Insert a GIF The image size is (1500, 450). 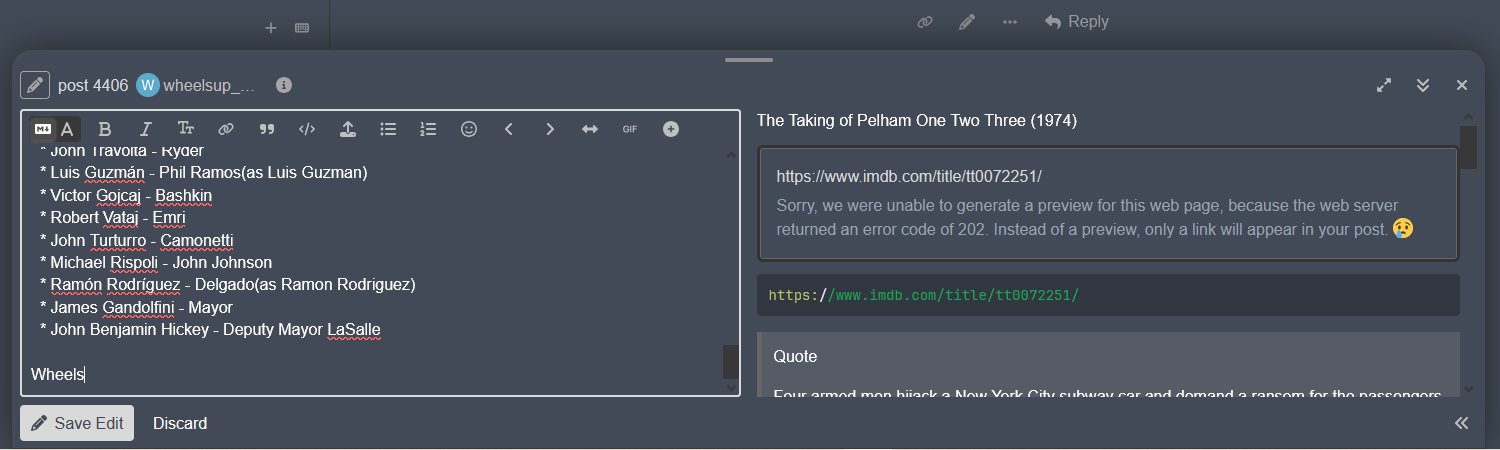(x=630, y=129)
